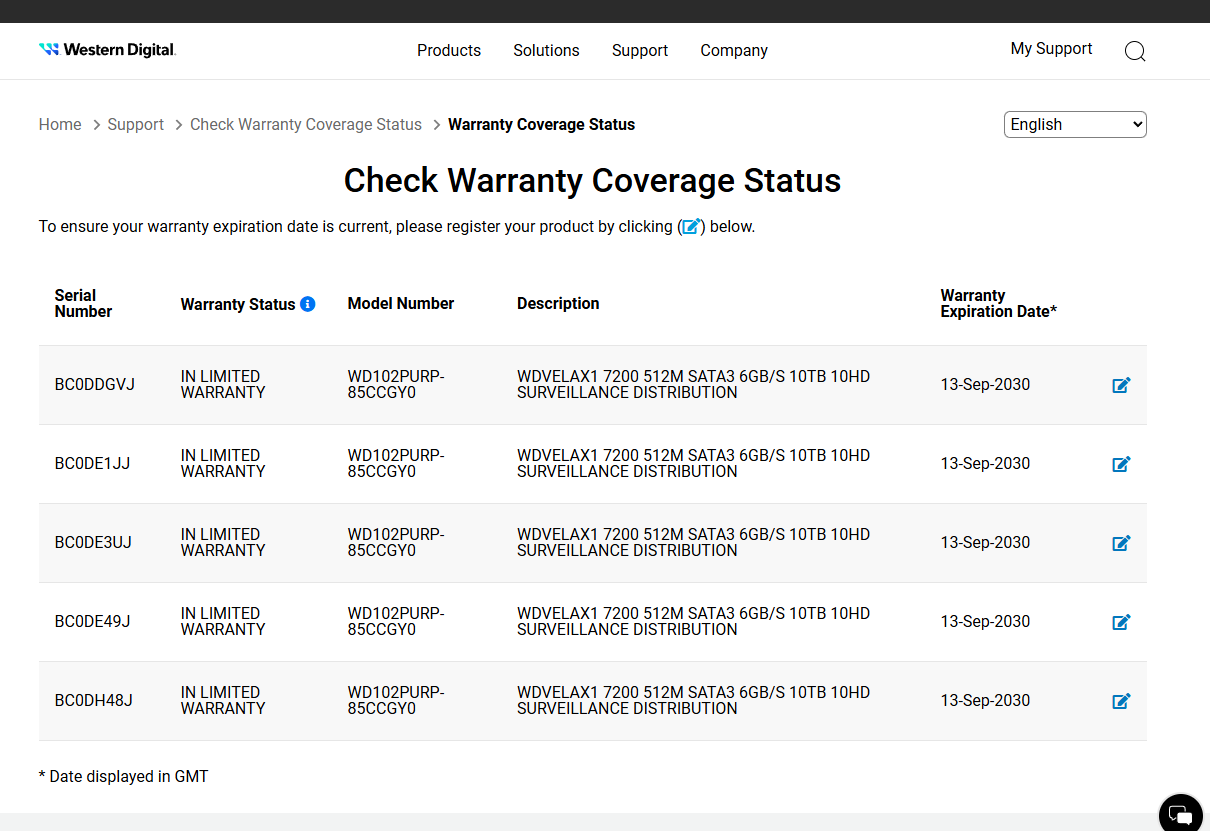
Task: Click the edit icon for BC0DH48J
Action: pyautogui.click(x=1121, y=701)
